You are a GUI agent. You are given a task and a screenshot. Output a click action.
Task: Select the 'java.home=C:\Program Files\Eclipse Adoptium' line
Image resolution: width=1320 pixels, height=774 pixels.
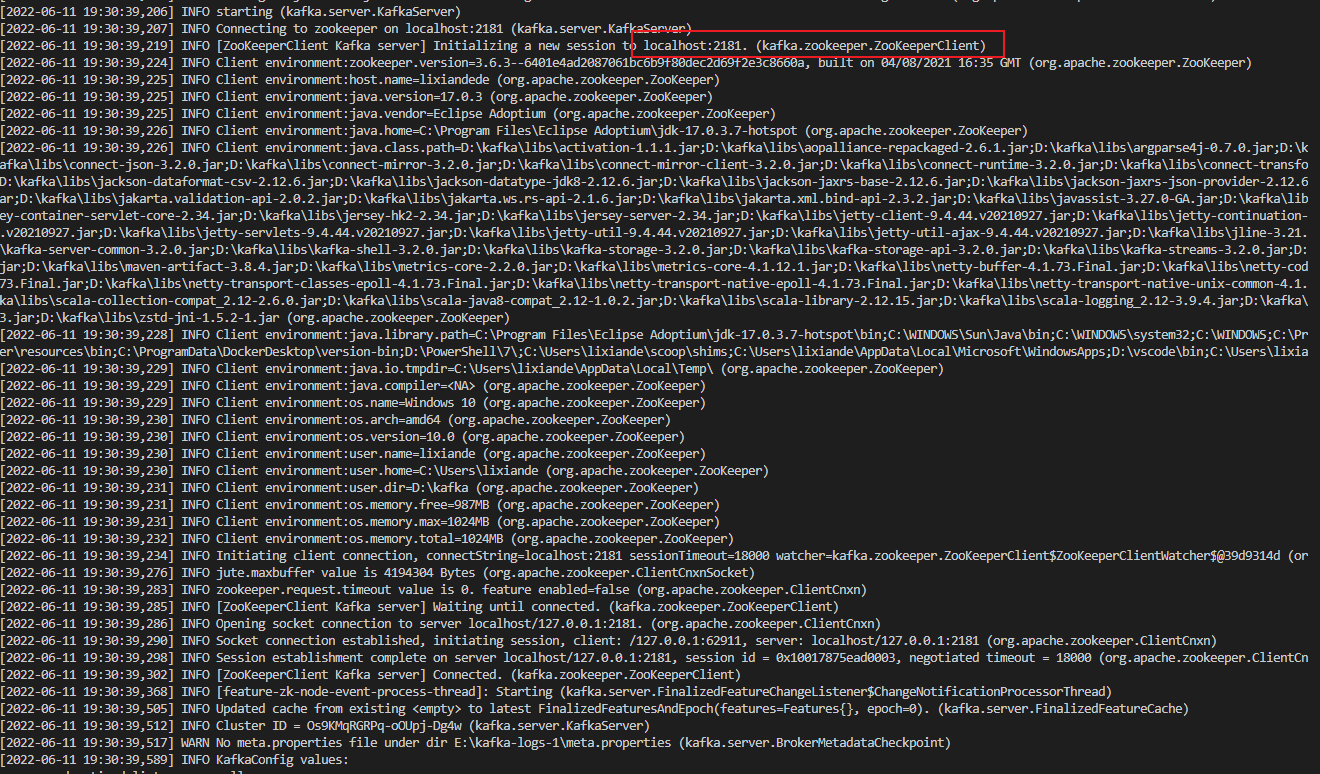point(513,130)
